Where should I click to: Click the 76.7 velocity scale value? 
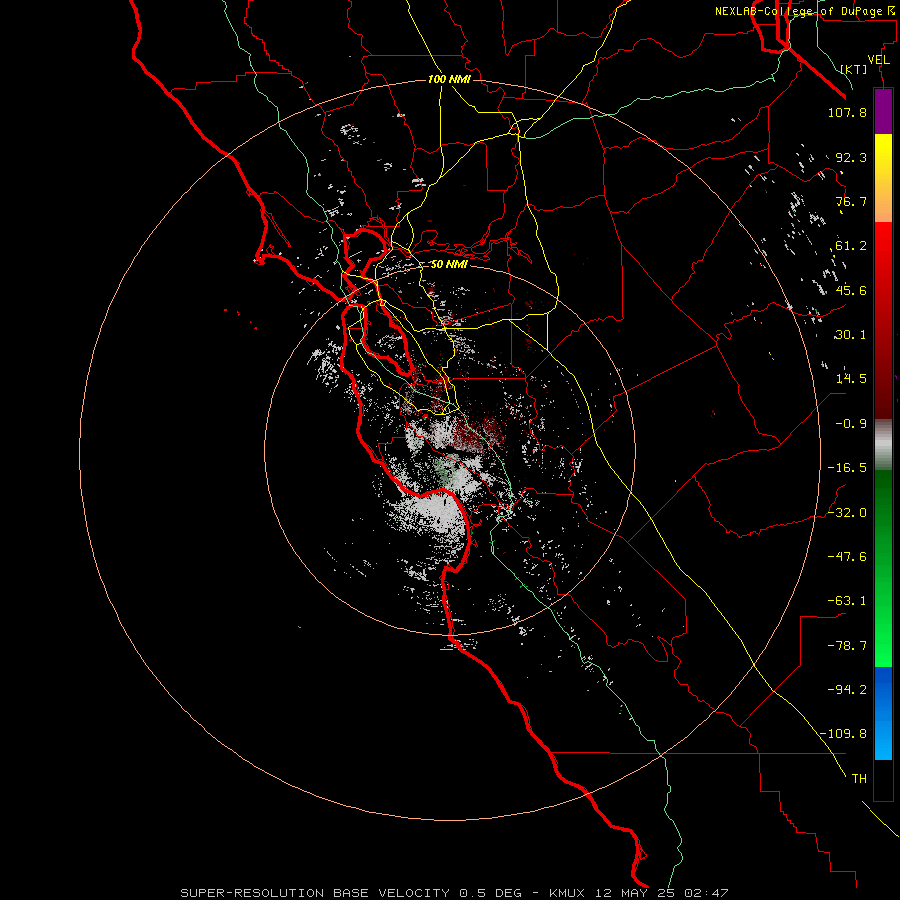(x=851, y=201)
